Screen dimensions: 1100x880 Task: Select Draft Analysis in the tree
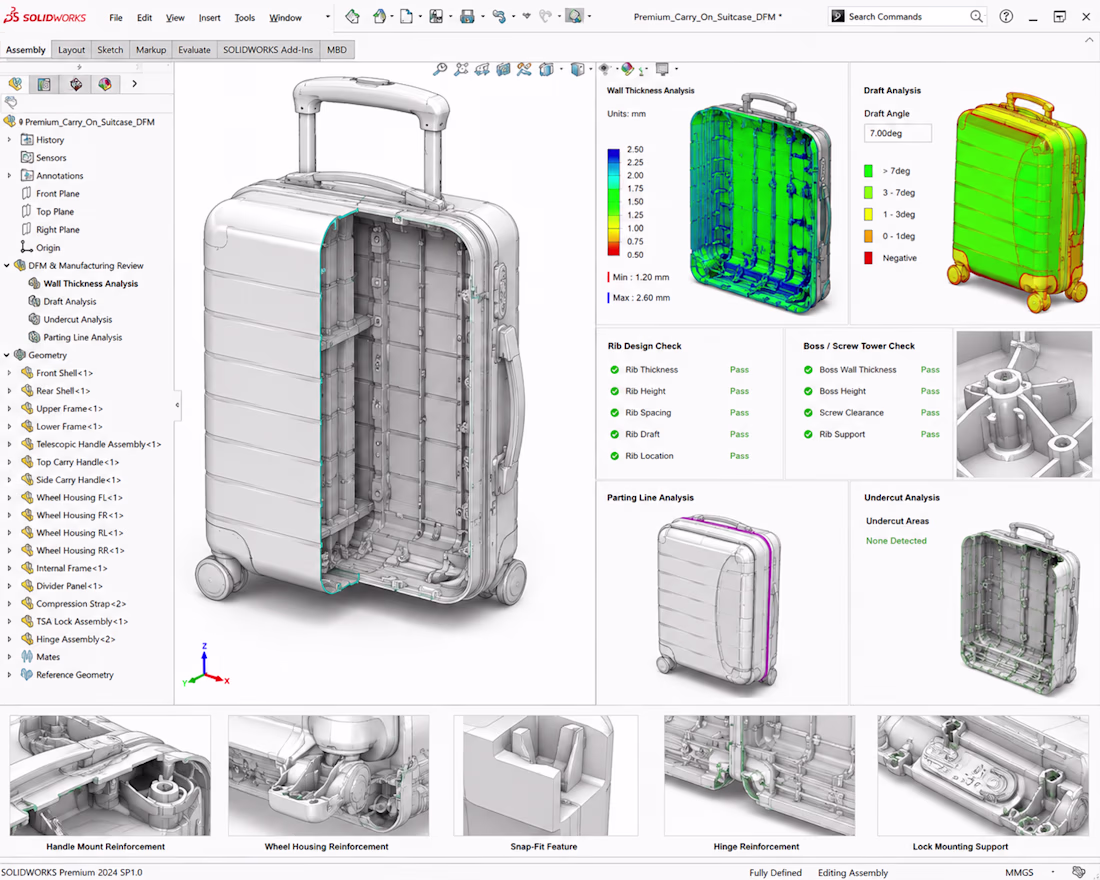click(x=69, y=301)
